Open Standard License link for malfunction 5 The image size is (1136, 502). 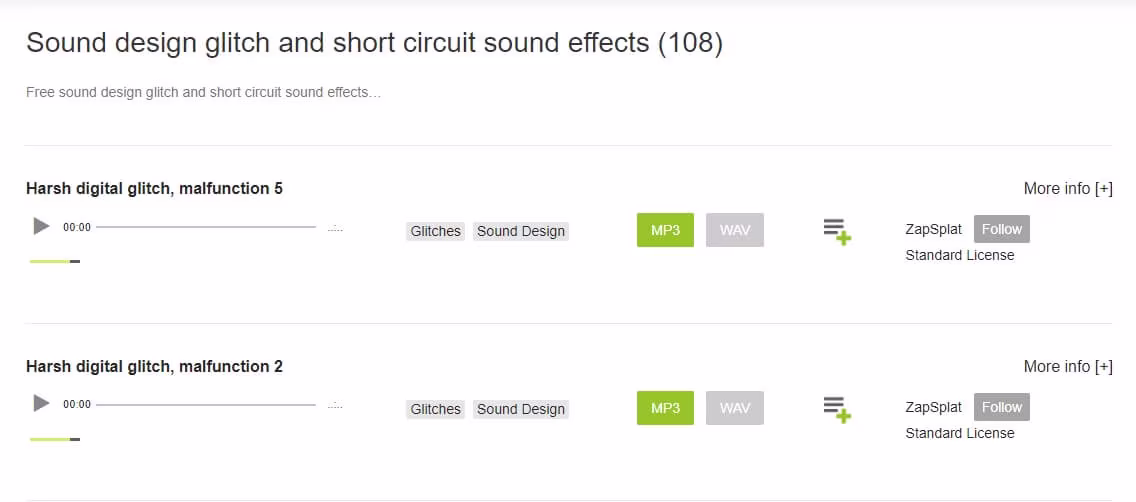[x=959, y=255]
